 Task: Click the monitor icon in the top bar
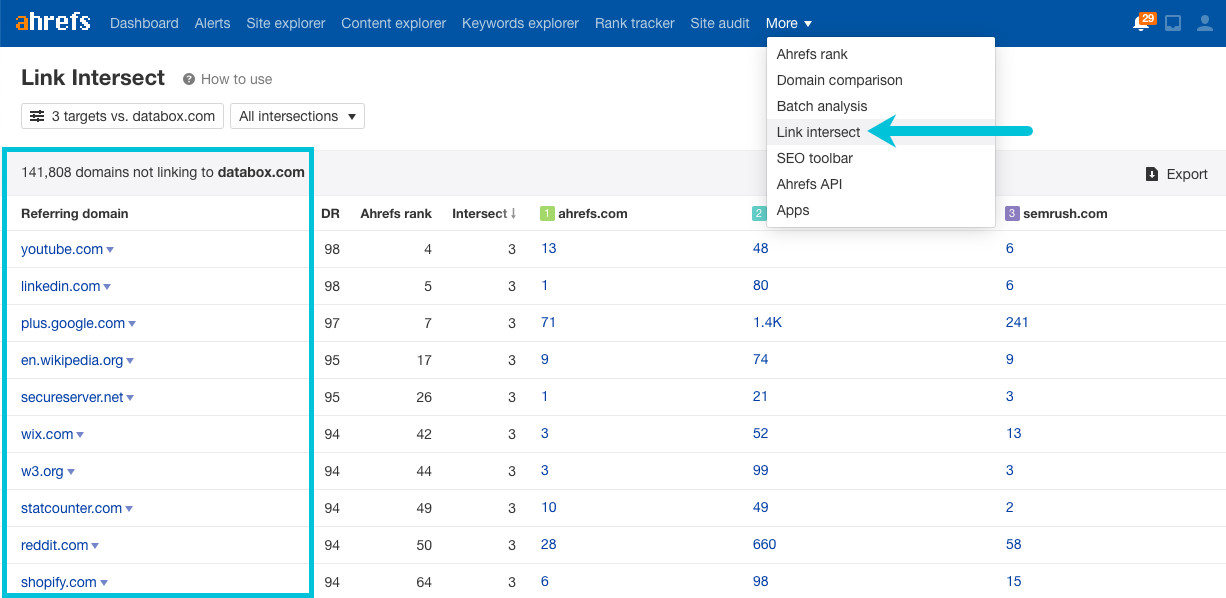1173,23
